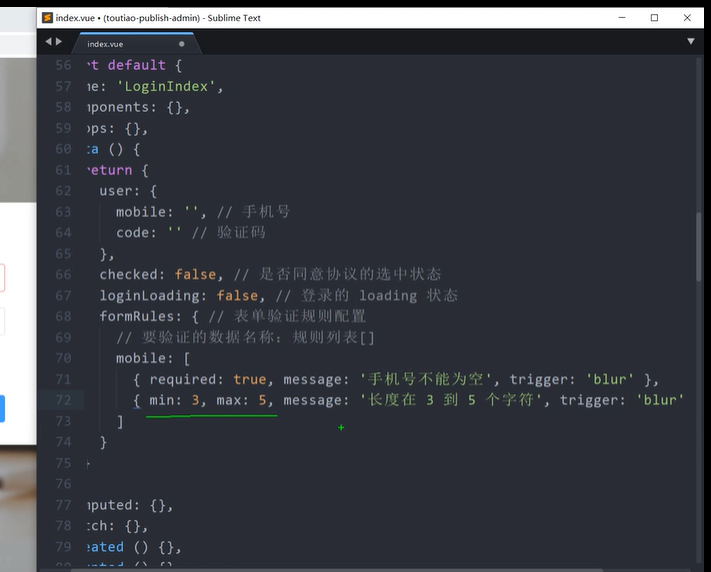Click the Sublime Text application icon in title bar
This screenshot has width=711, height=572.
tap(47, 18)
